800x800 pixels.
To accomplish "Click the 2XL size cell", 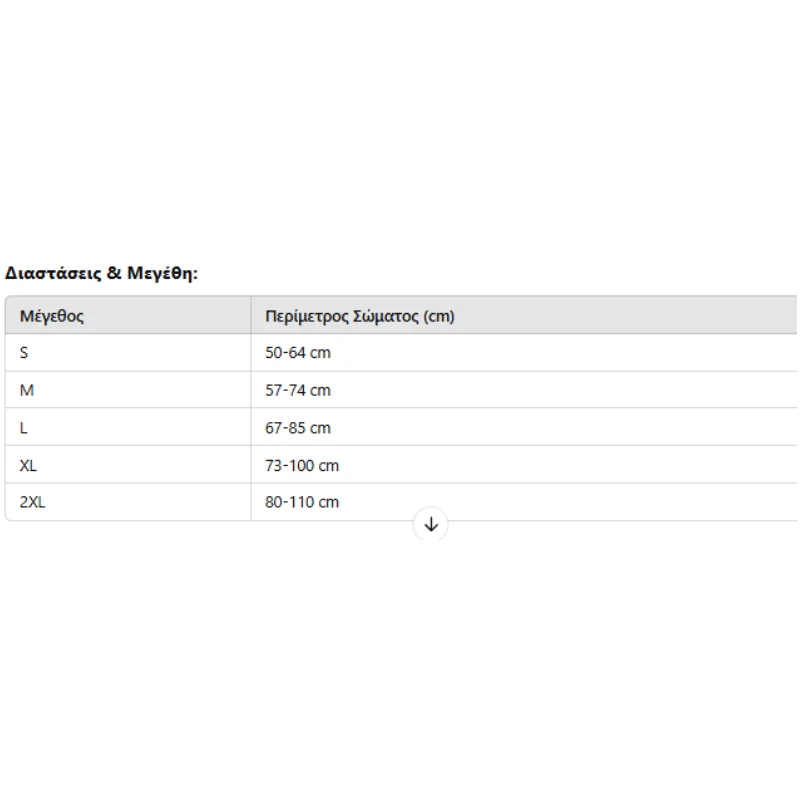I will [128, 502].
